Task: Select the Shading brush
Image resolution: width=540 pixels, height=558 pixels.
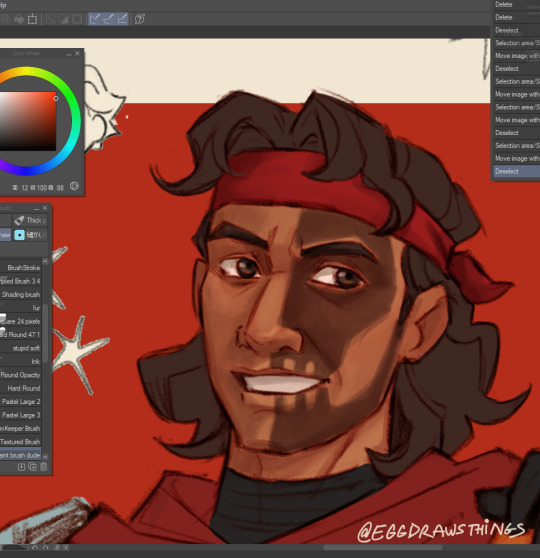Action: click(x=21, y=294)
